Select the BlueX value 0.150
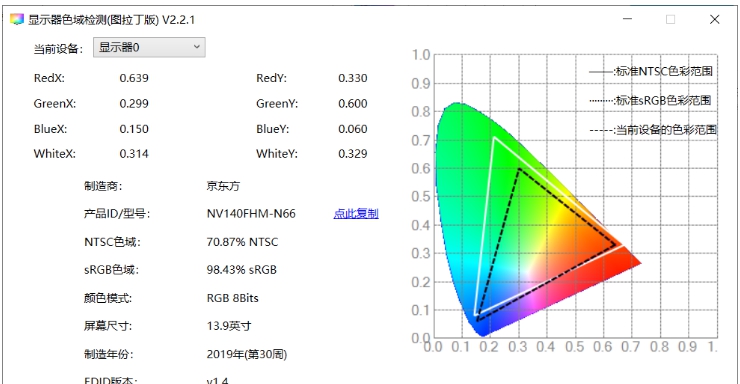740x384 pixels. (134, 129)
